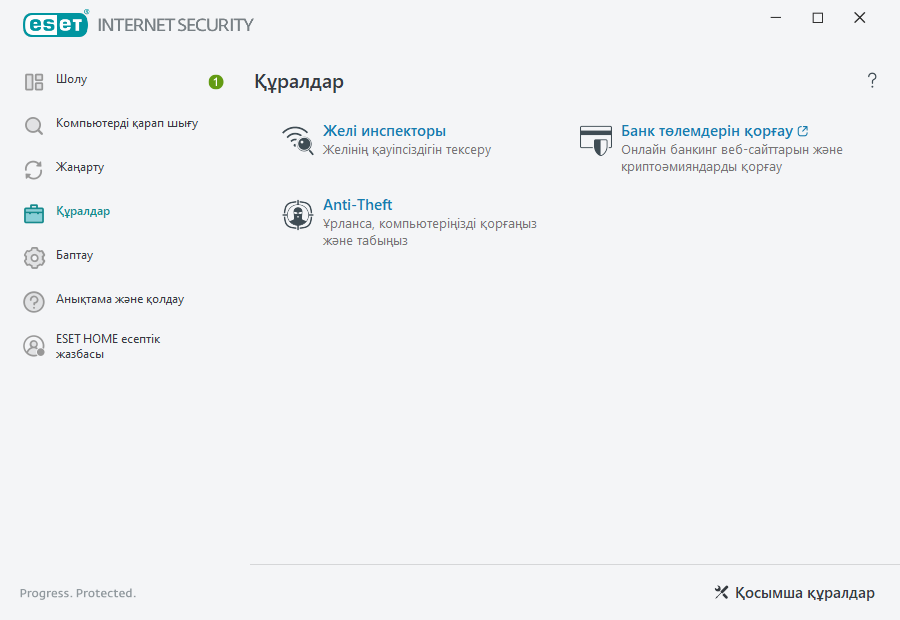900x620 pixels.
Task: Select the Anti-Theft lock icon
Action: 297,215
